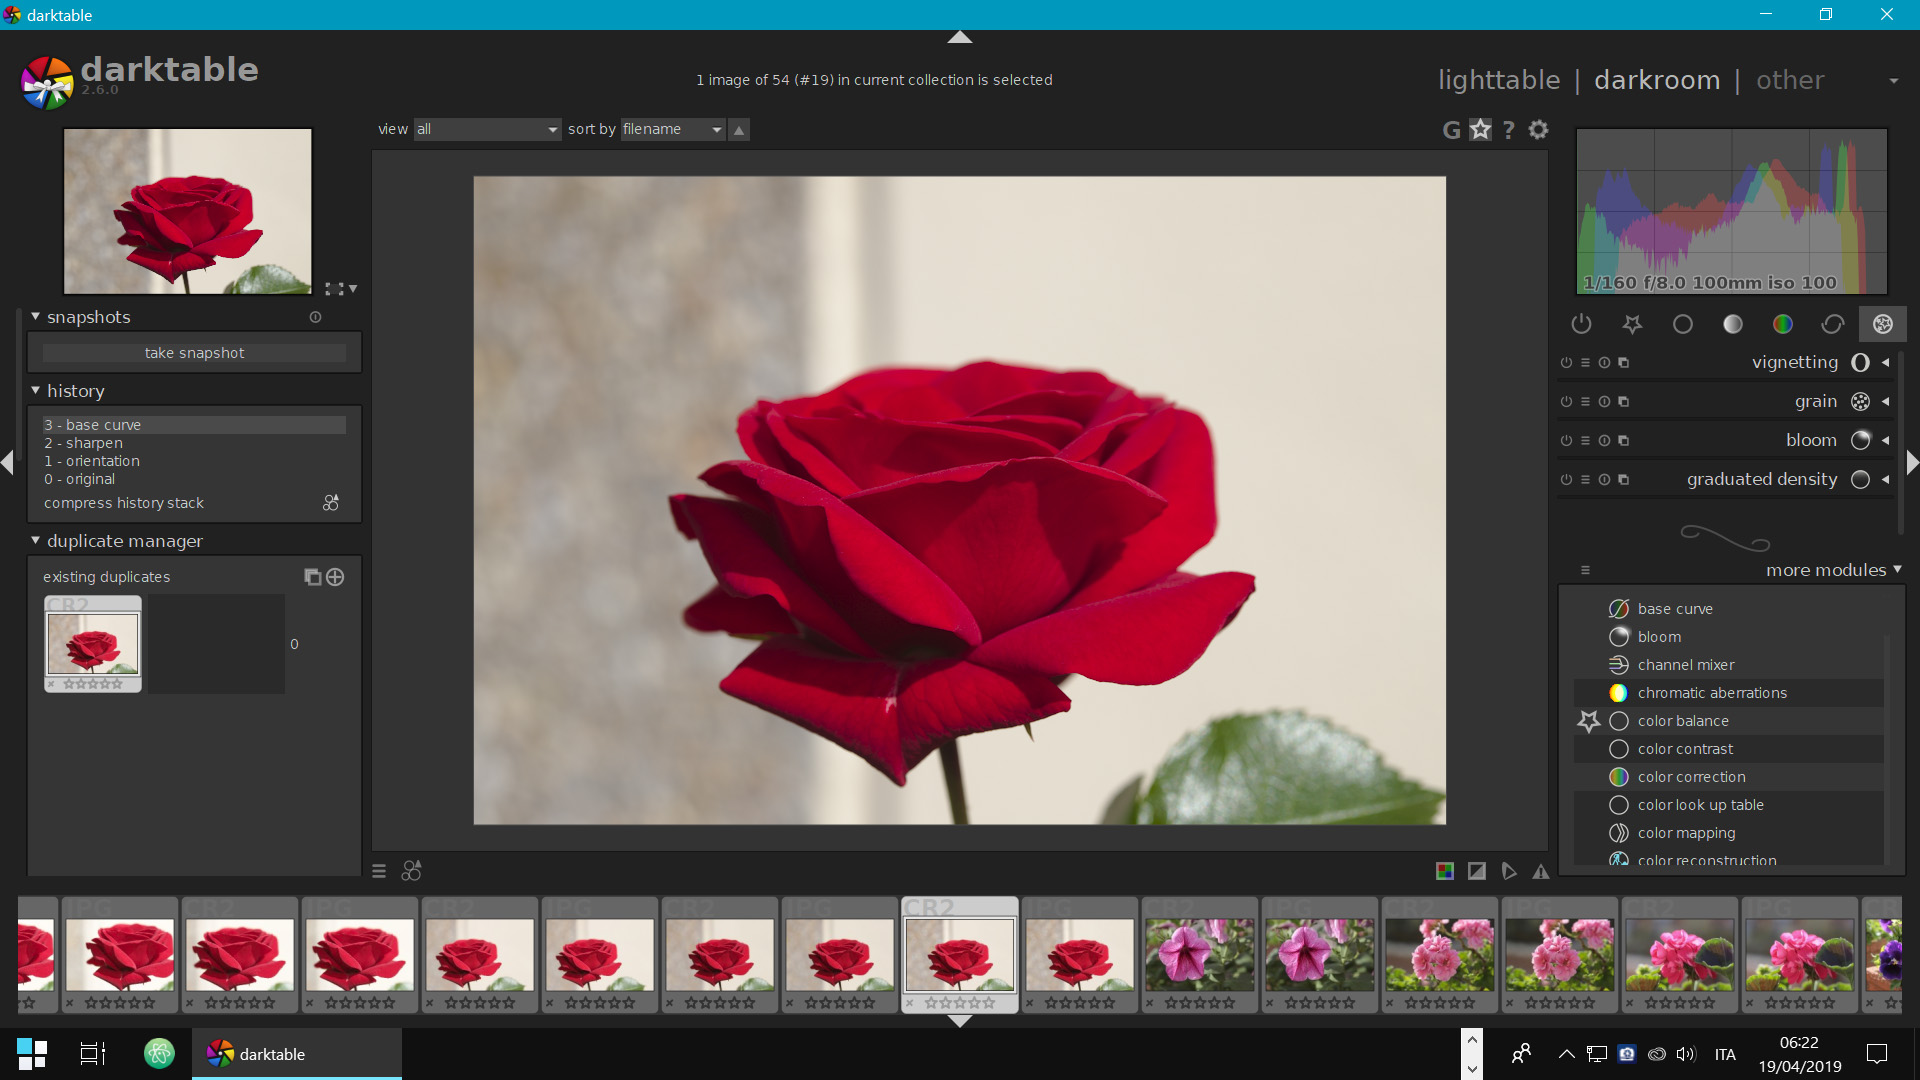Toggle star rating overlays icon
Viewport: 1920px width, 1080px height.
click(1481, 129)
